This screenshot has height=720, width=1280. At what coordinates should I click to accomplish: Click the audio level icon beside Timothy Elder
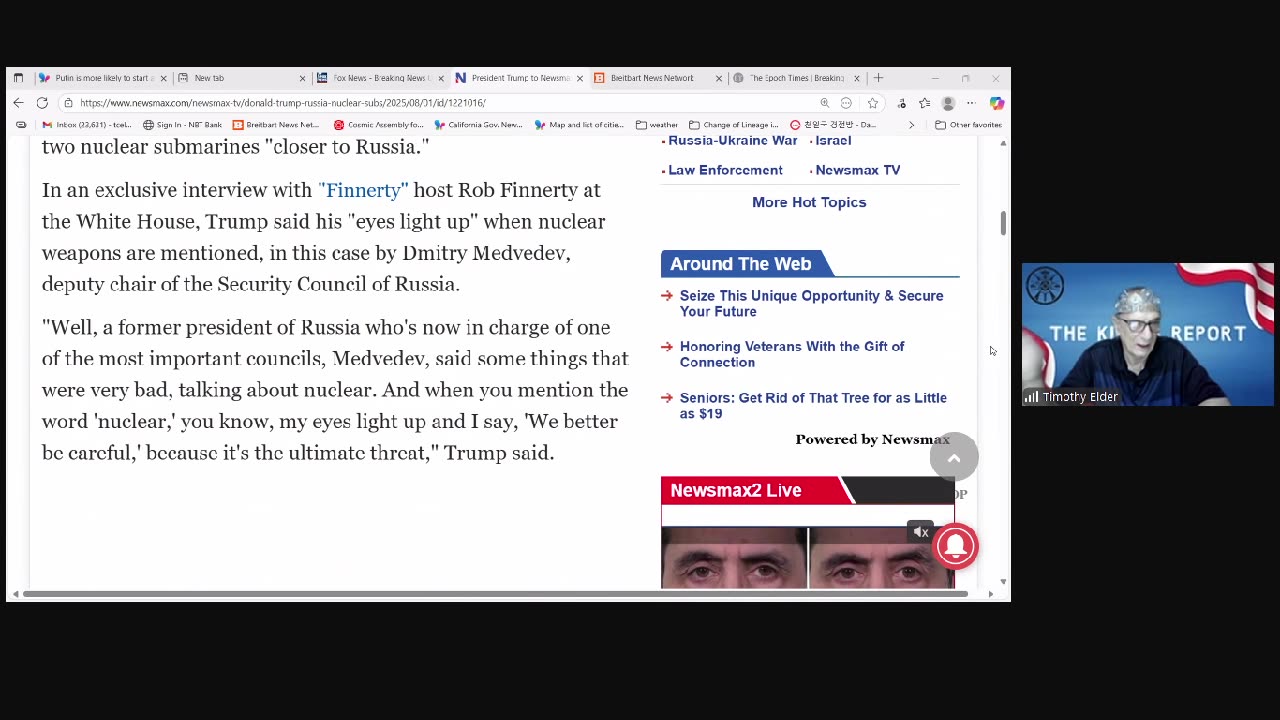[x=1031, y=397]
